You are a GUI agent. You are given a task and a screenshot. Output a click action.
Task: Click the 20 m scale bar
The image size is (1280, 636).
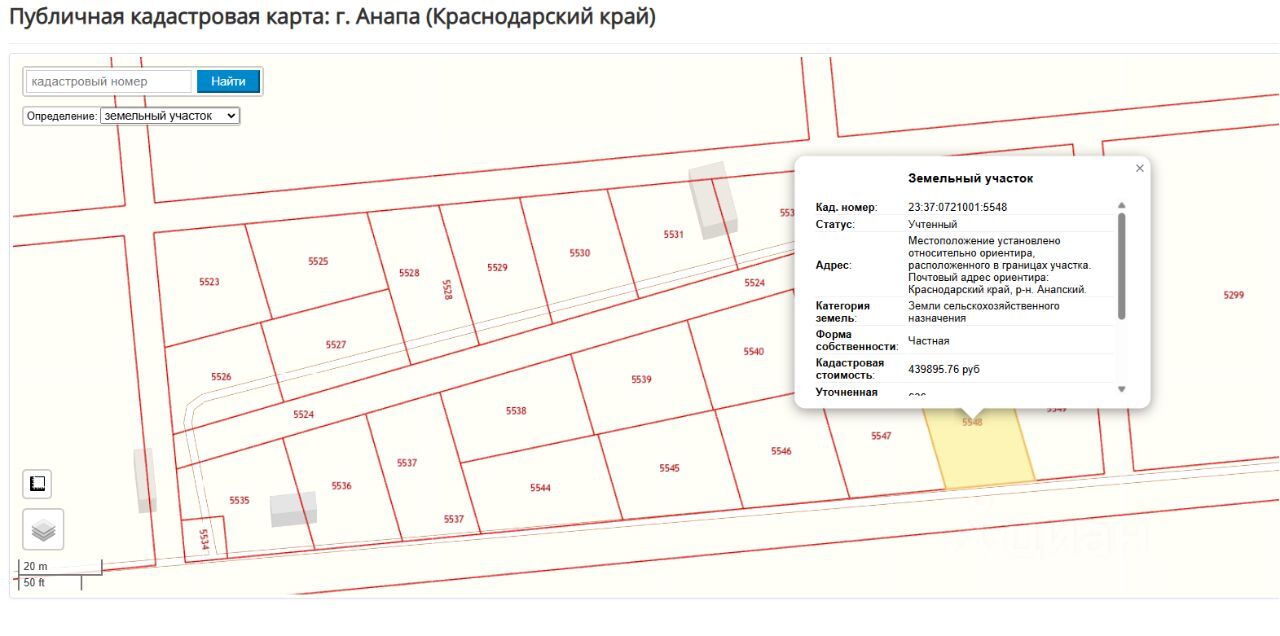[60, 567]
